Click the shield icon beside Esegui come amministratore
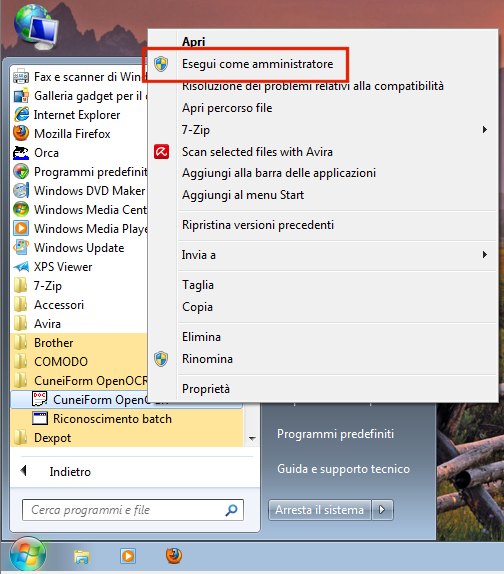 click(x=161, y=64)
